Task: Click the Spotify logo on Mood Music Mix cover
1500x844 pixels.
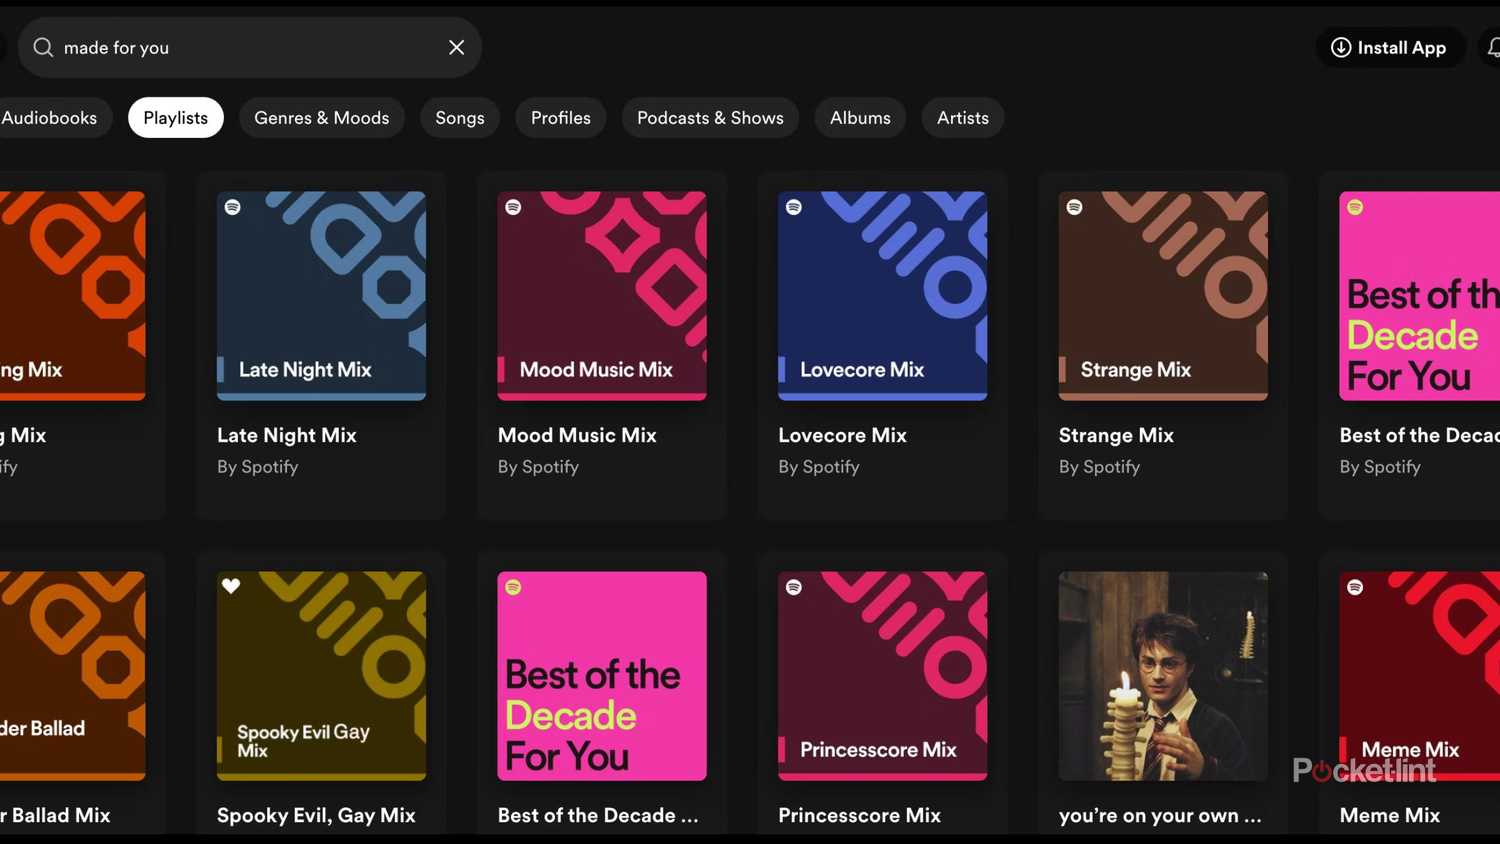Action: (x=512, y=207)
